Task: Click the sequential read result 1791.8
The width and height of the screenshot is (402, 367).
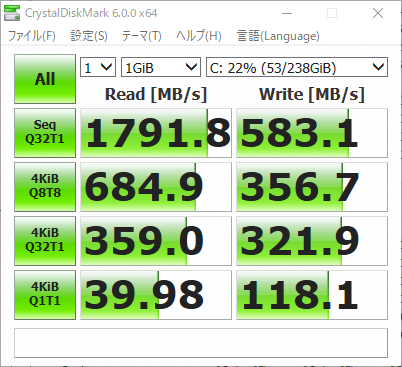Action: (156, 133)
